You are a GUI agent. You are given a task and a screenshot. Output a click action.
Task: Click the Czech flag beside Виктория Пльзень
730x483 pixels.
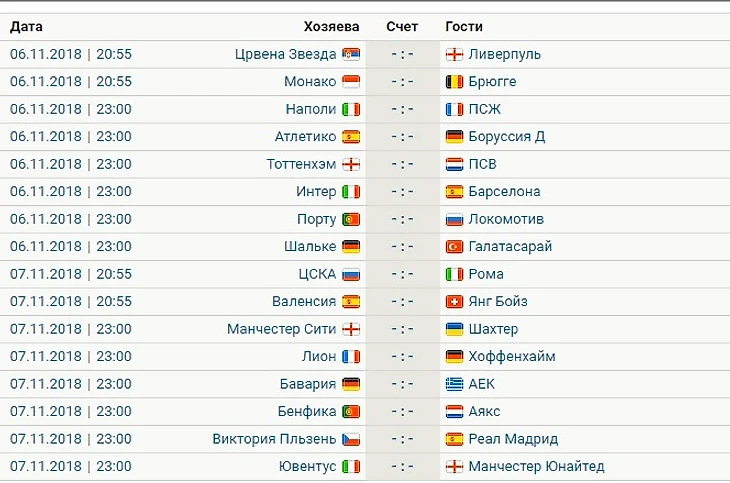tap(351, 439)
